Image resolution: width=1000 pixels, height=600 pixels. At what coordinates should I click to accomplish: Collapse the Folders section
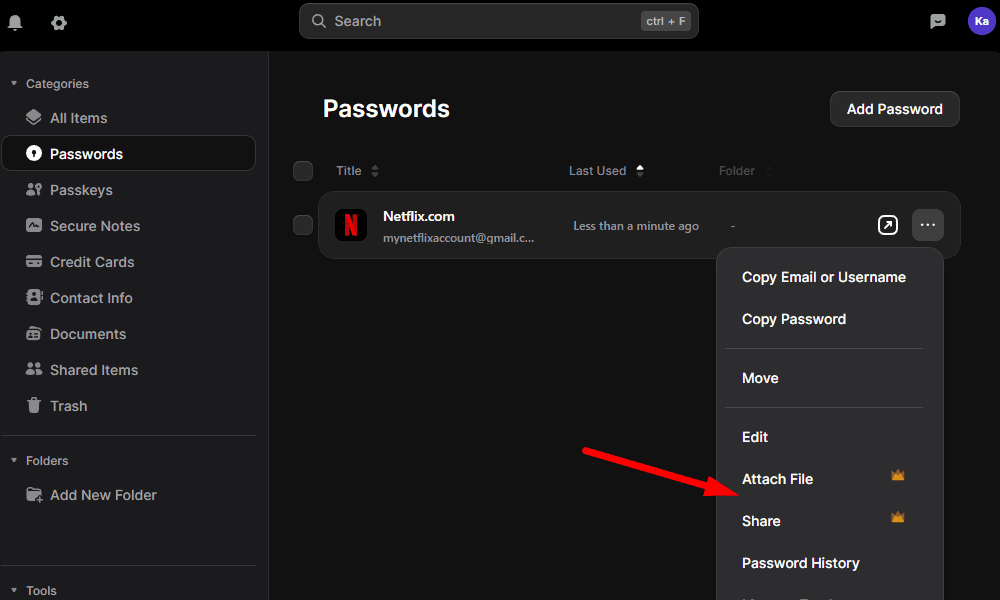coord(14,461)
